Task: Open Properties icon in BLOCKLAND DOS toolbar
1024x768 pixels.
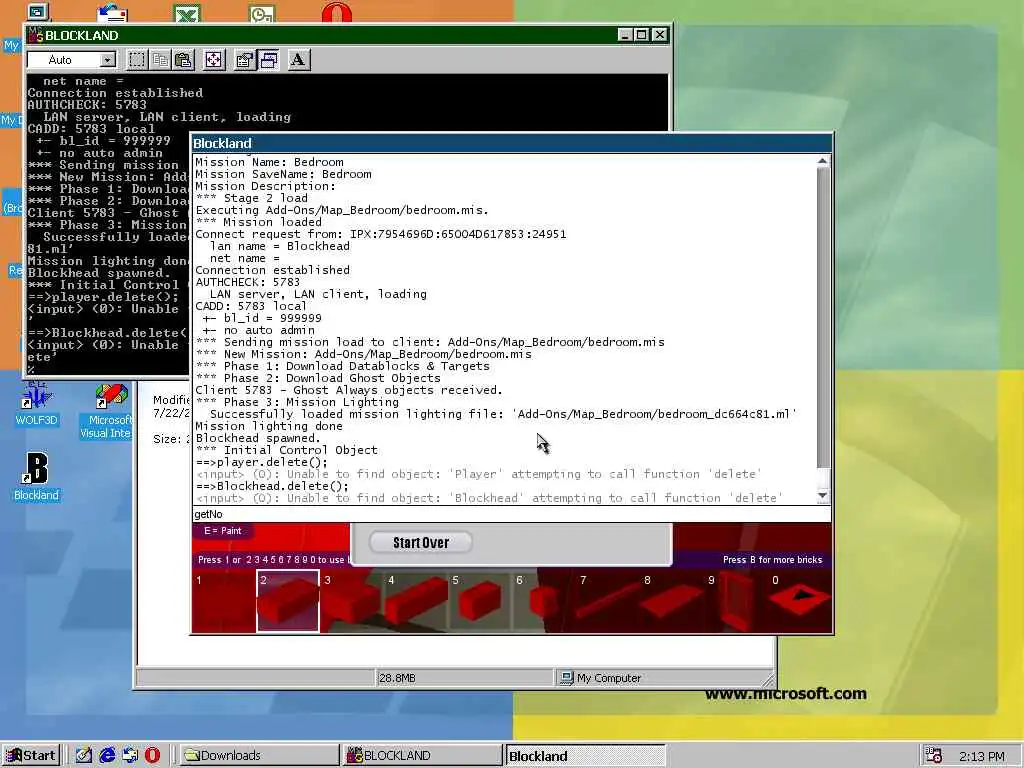Action: point(244,60)
